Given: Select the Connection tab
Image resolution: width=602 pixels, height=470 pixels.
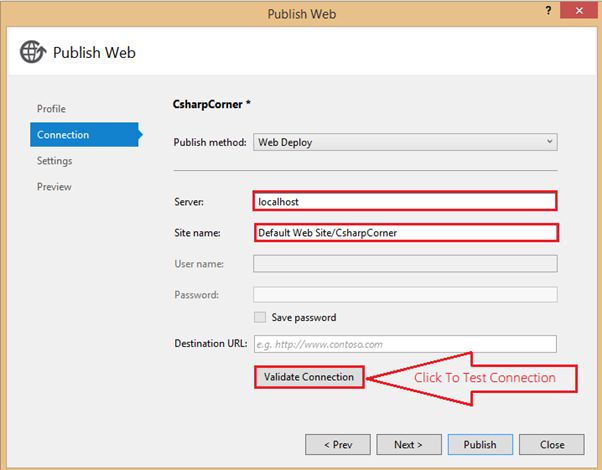Looking at the screenshot, I should click(63, 134).
